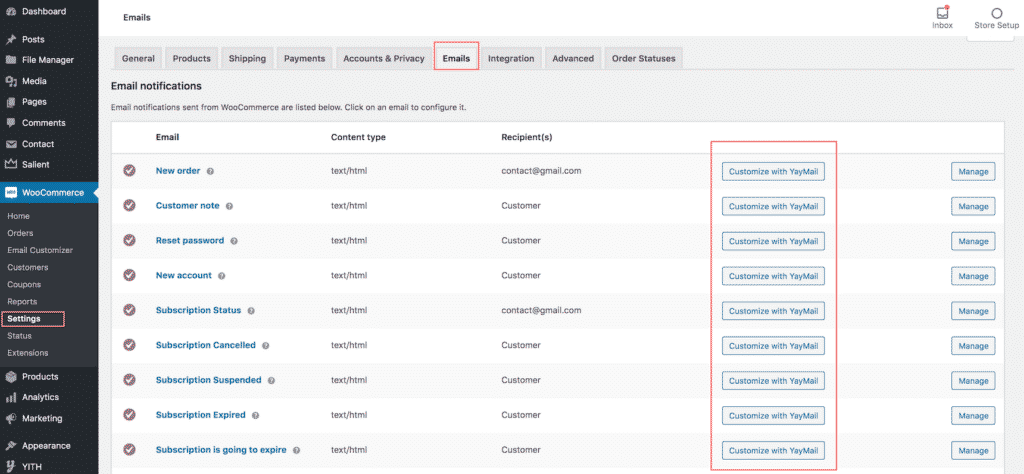Click help icon beside Customer note

coord(229,206)
